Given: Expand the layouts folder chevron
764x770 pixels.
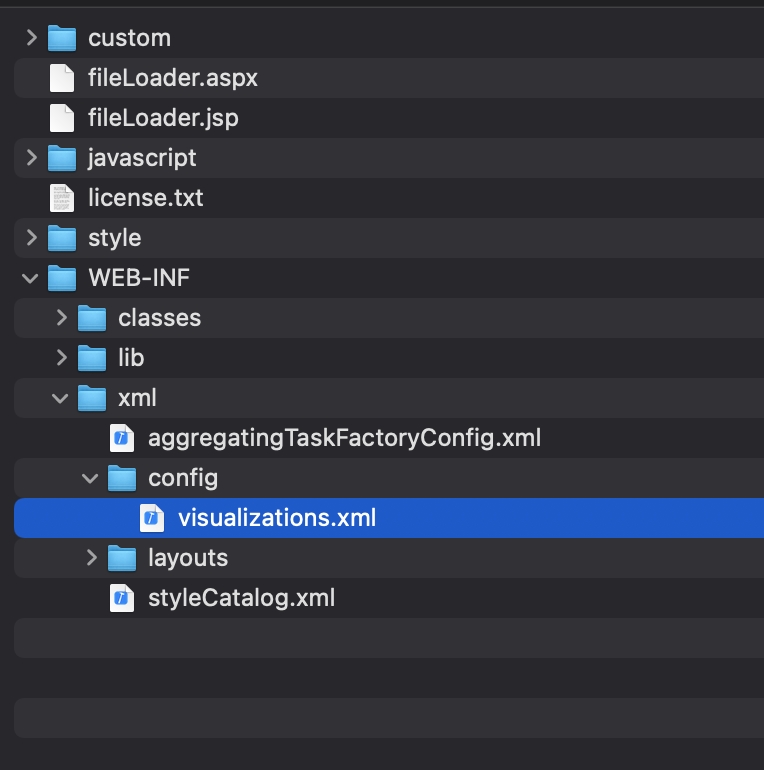Looking at the screenshot, I should click(91, 558).
